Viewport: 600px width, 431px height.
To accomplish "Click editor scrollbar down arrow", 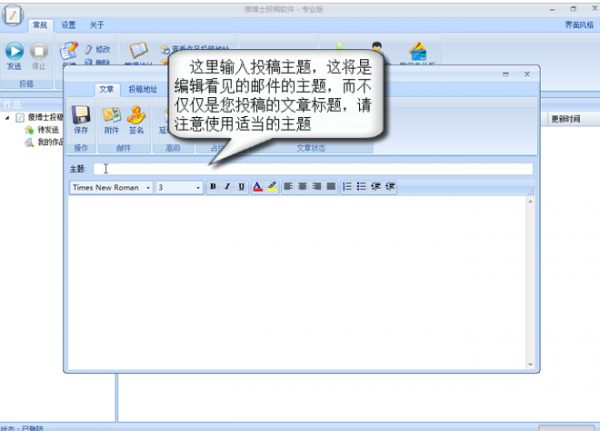I will point(530,364).
